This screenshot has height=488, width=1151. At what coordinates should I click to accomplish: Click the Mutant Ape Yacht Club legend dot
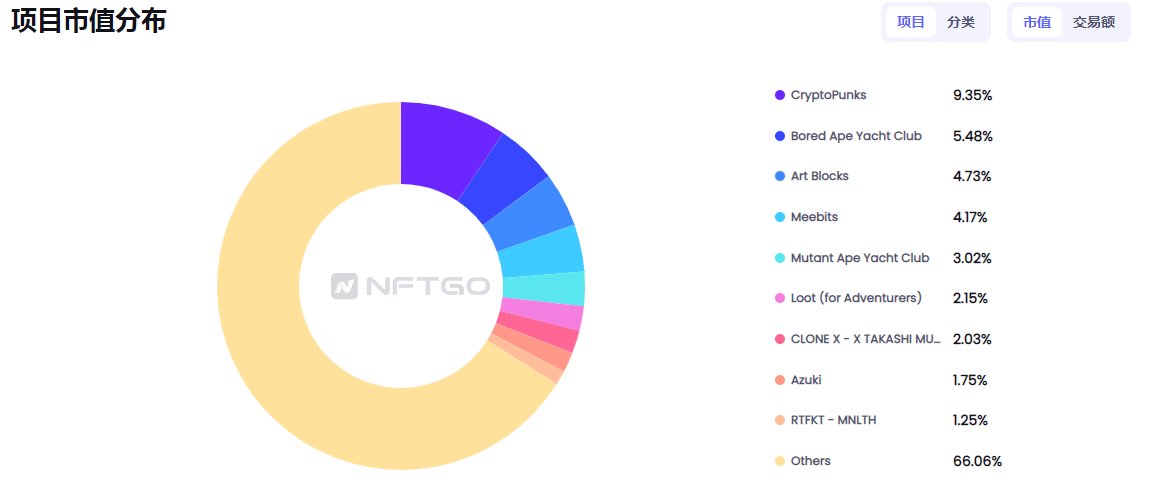point(780,258)
